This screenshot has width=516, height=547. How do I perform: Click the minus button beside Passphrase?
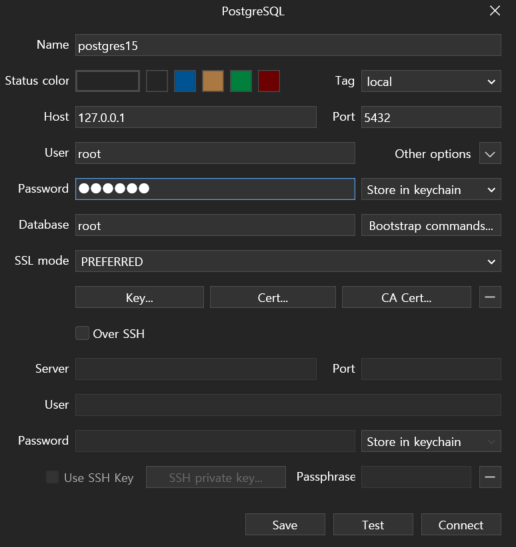[490, 477]
